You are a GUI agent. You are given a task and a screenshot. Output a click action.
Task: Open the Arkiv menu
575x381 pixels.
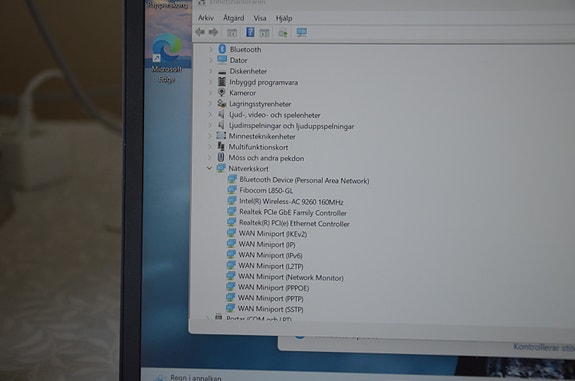pos(206,18)
